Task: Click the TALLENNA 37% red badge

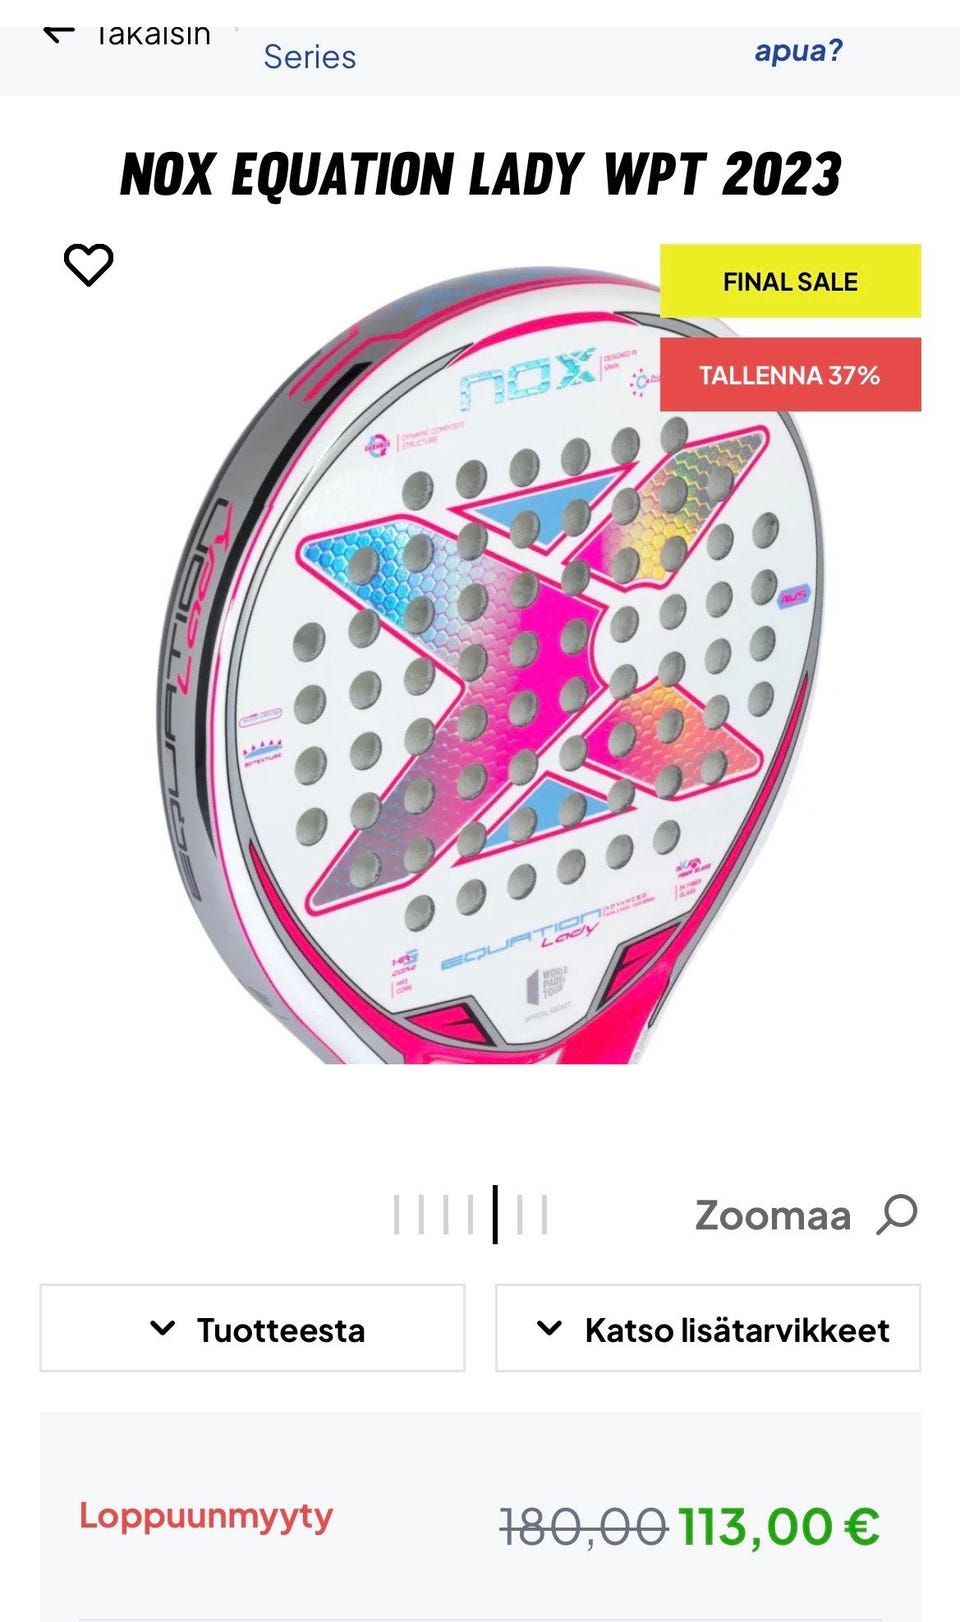Action: [790, 375]
